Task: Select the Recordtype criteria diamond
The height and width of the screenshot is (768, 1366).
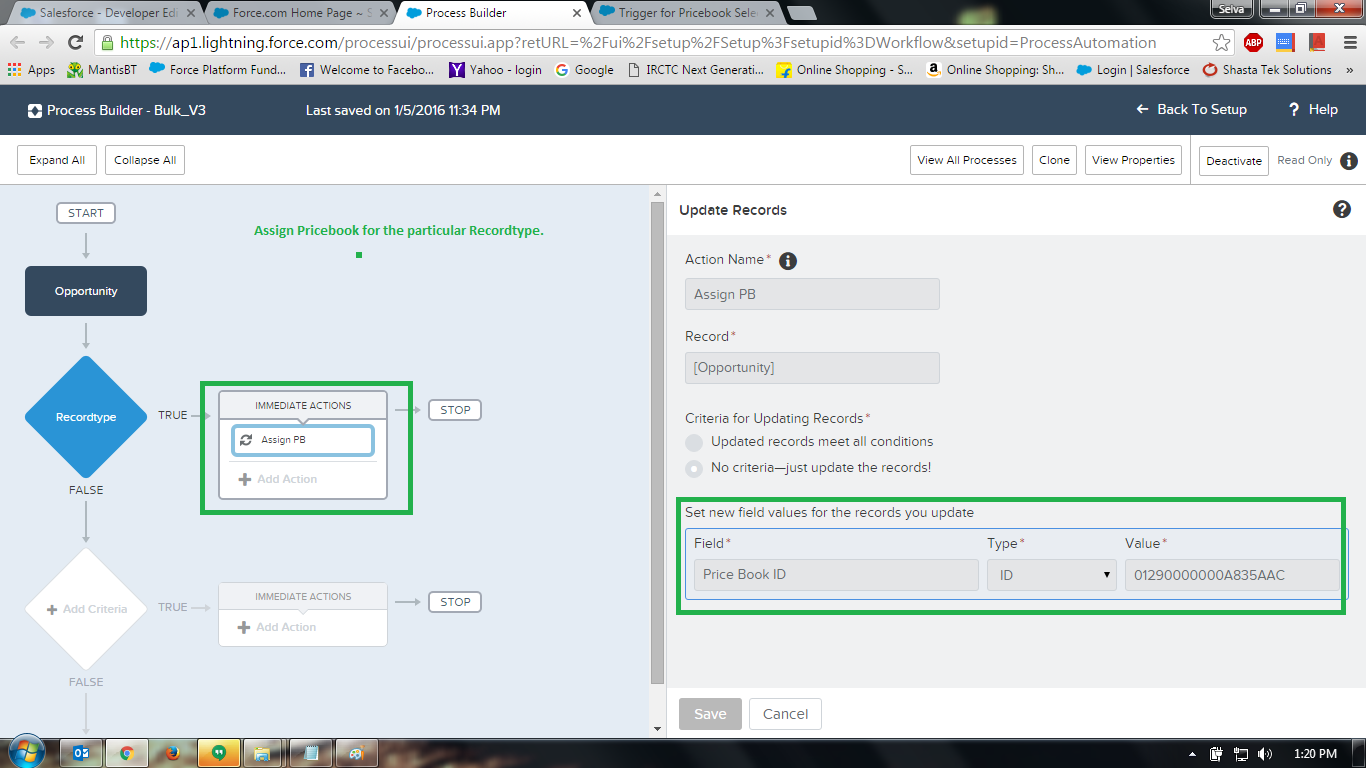Action: [x=86, y=417]
